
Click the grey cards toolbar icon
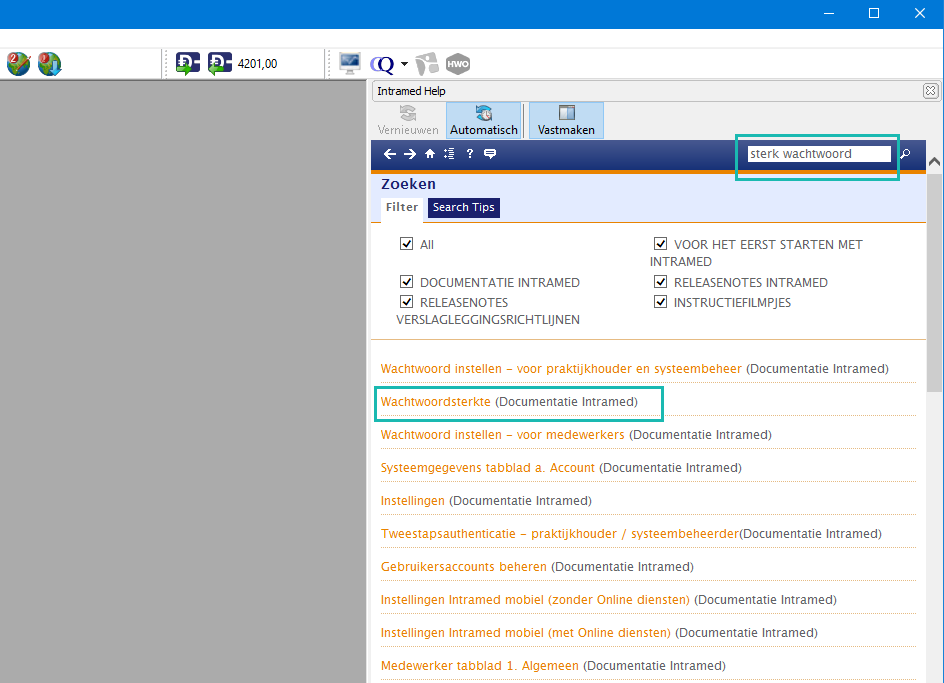tap(427, 64)
